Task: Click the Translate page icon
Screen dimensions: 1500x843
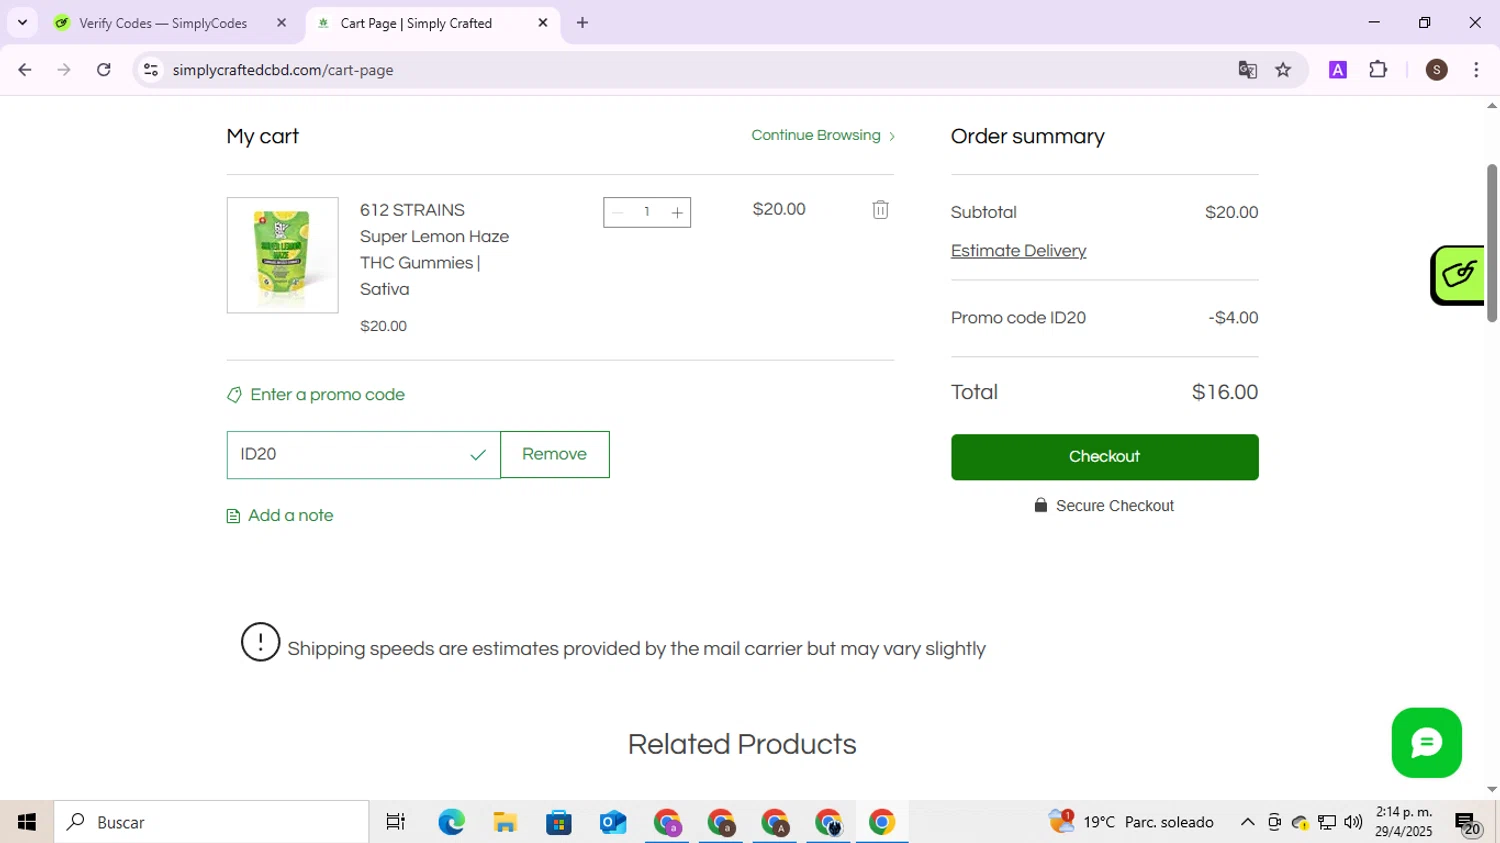Action: click(x=1247, y=70)
